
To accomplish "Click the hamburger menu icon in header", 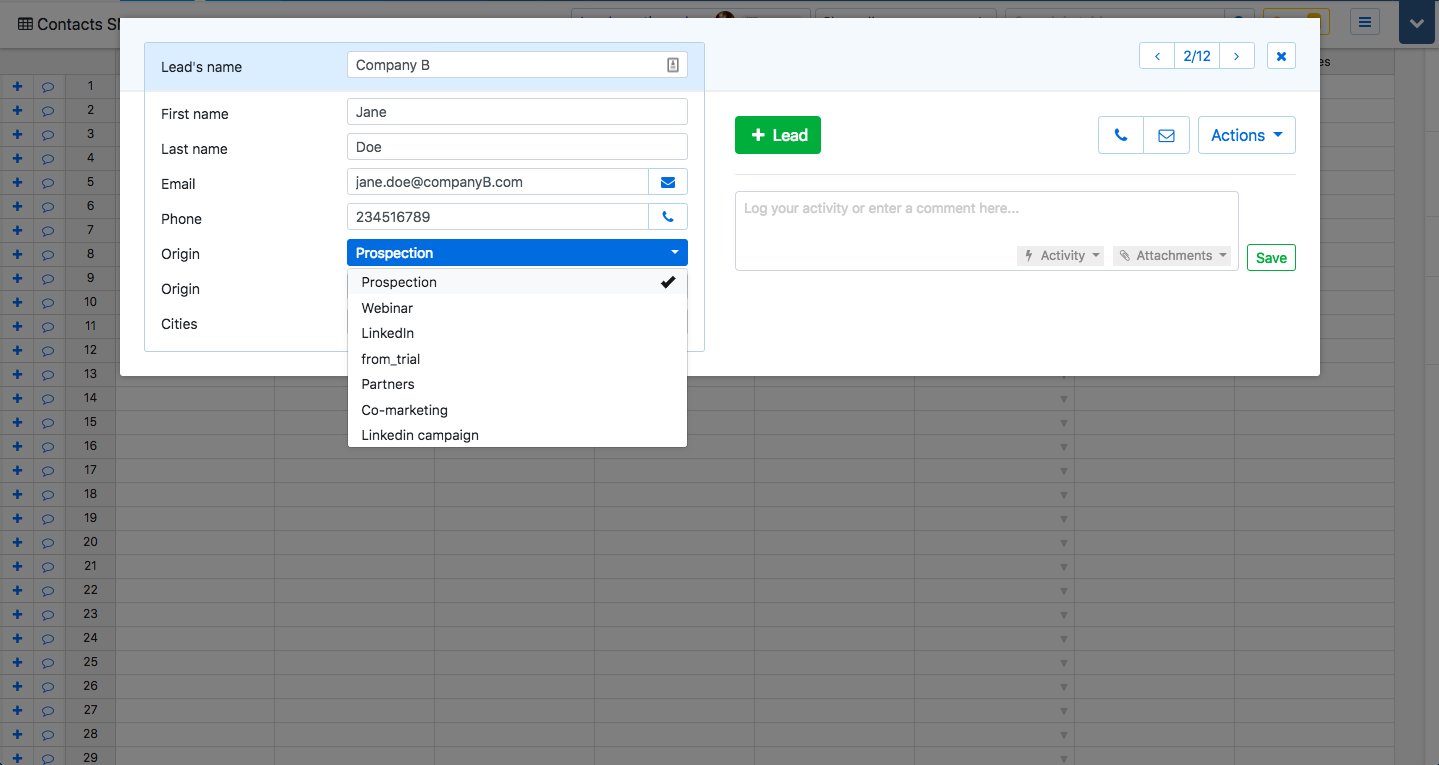I will point(1365,22).
